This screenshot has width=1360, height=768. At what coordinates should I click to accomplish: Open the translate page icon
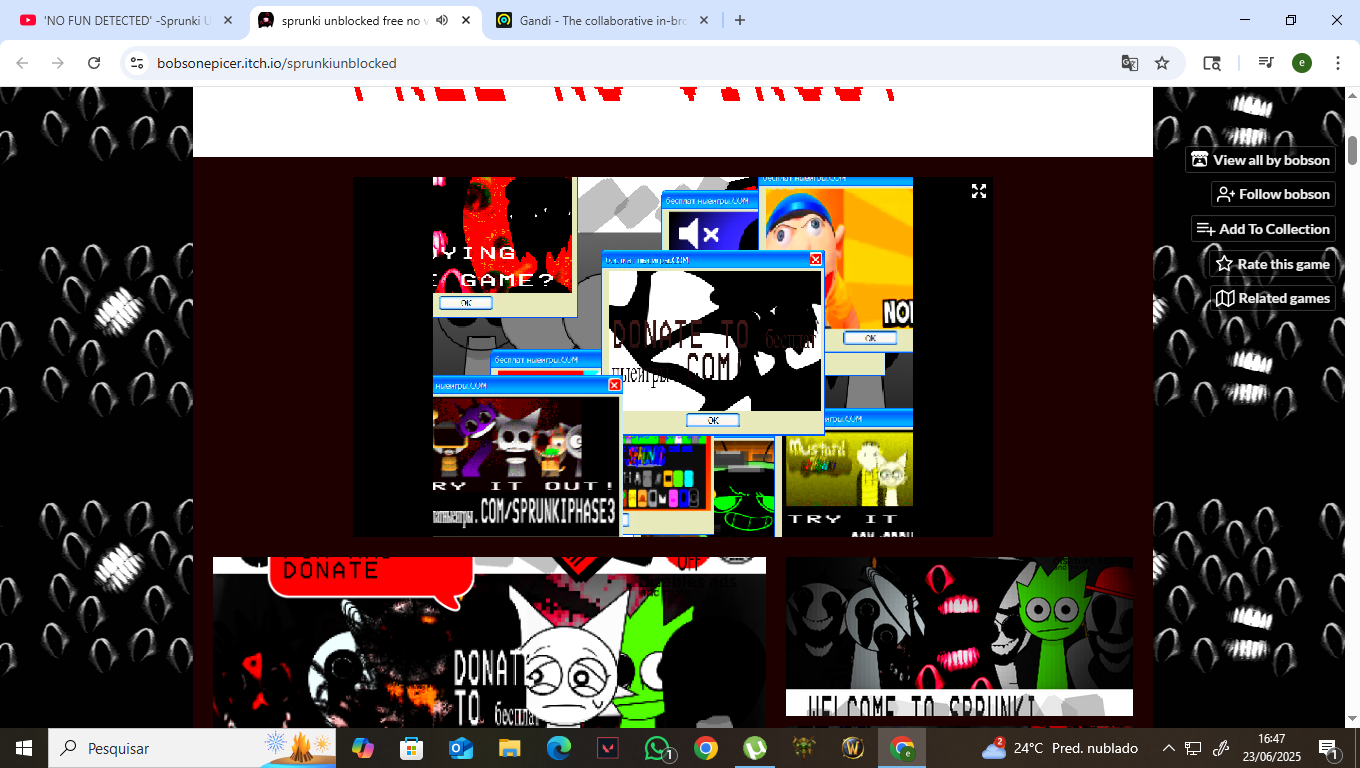(x=1130, y=63)
